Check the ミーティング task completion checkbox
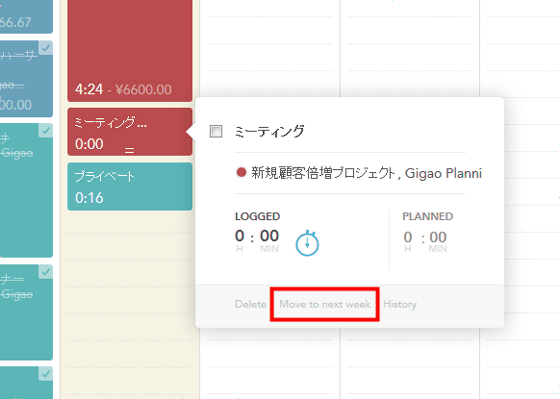This screenshot has height=399, width=560. pos(216,131)
